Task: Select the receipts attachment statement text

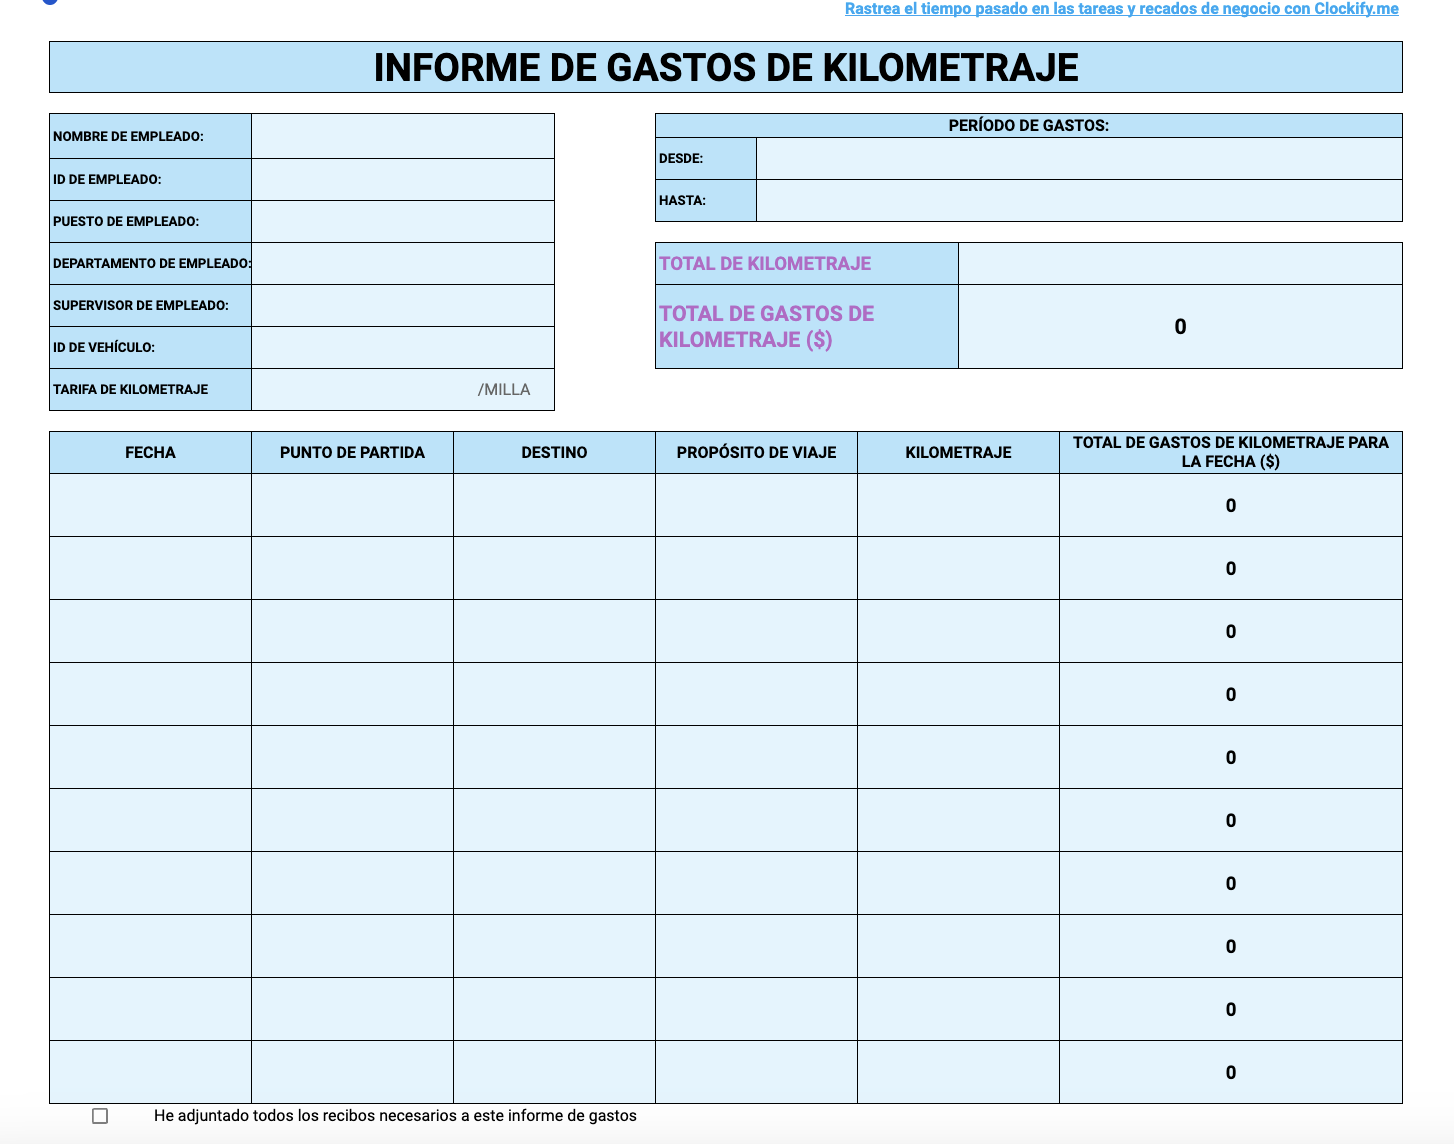Action: point(395,1115)
